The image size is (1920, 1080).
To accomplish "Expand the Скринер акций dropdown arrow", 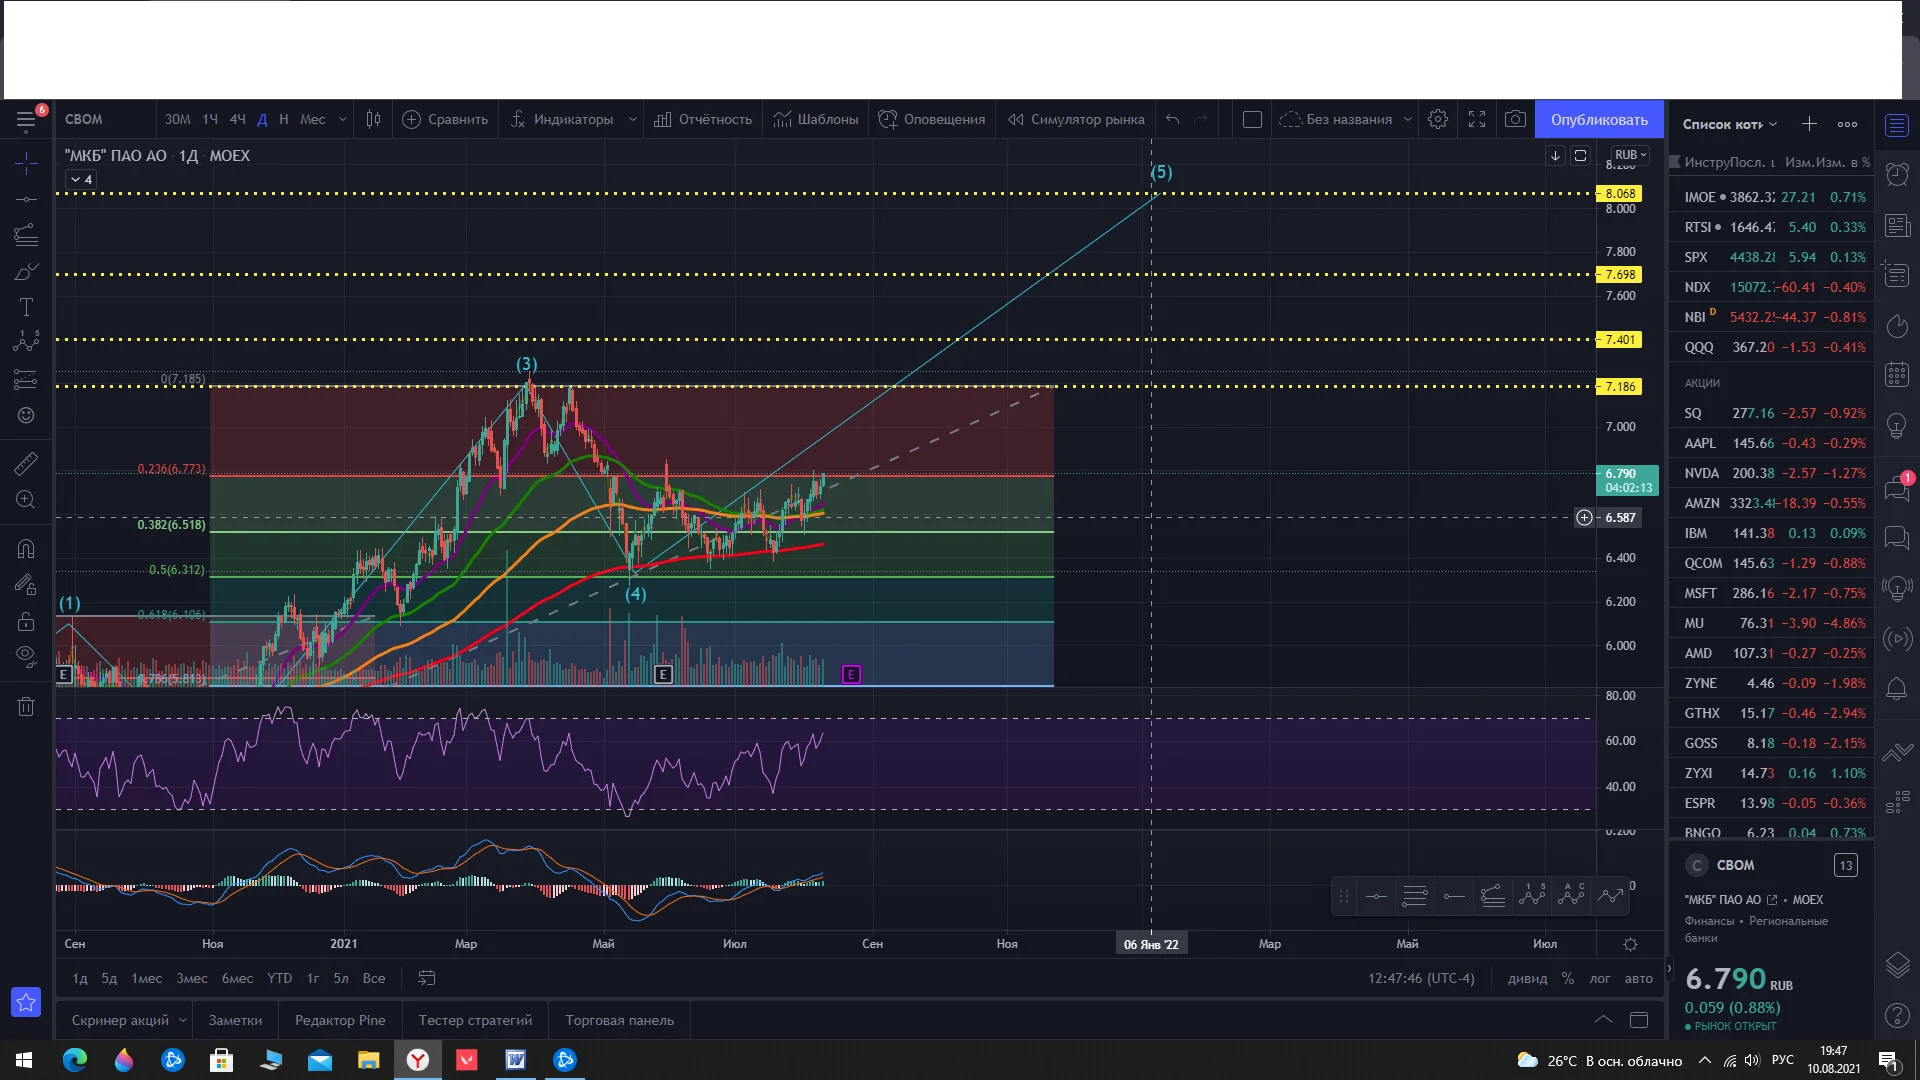I will pyautogui.click(x=183, y=1020).
